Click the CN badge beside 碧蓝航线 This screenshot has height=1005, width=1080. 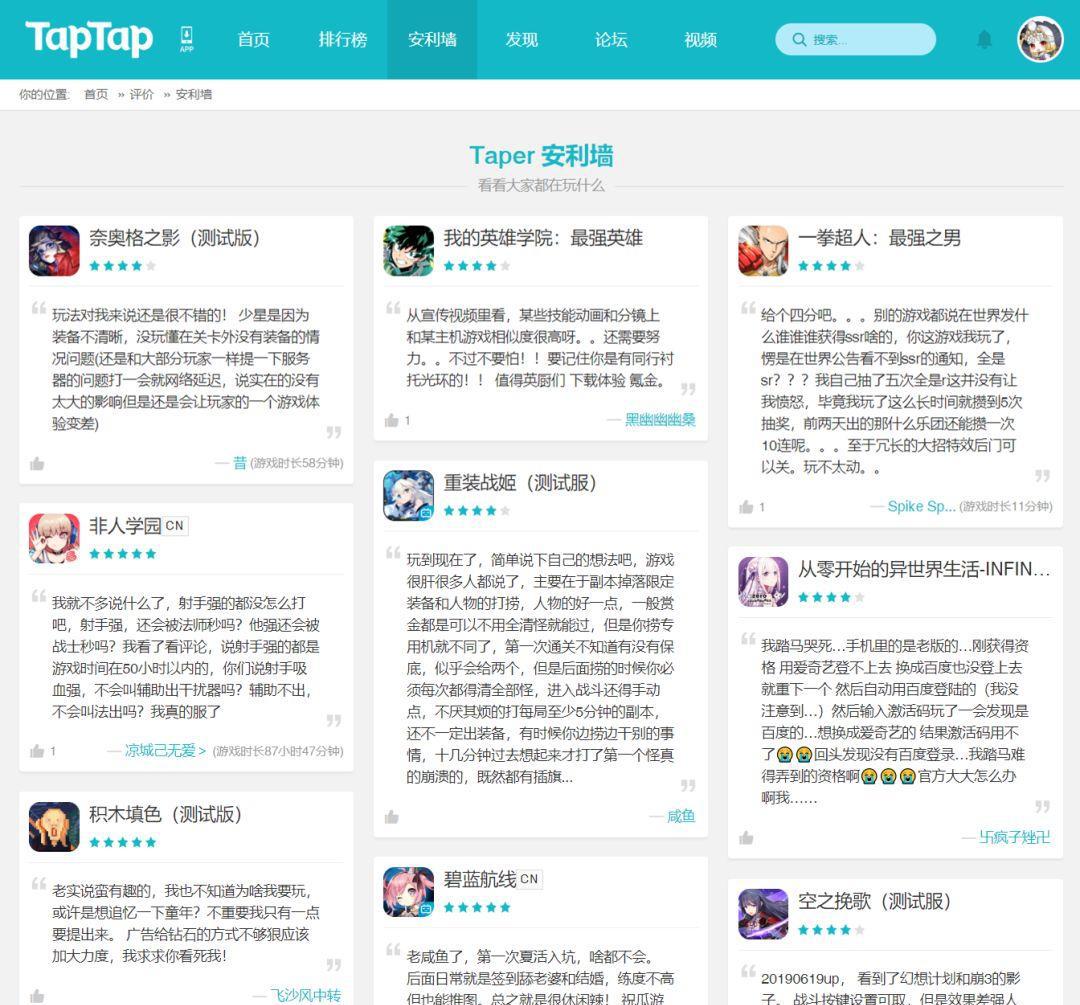[x=530, y=880]
